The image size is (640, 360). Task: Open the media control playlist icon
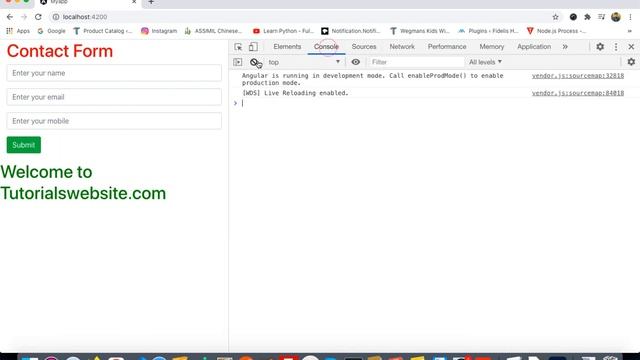click(x=602, y=17)
